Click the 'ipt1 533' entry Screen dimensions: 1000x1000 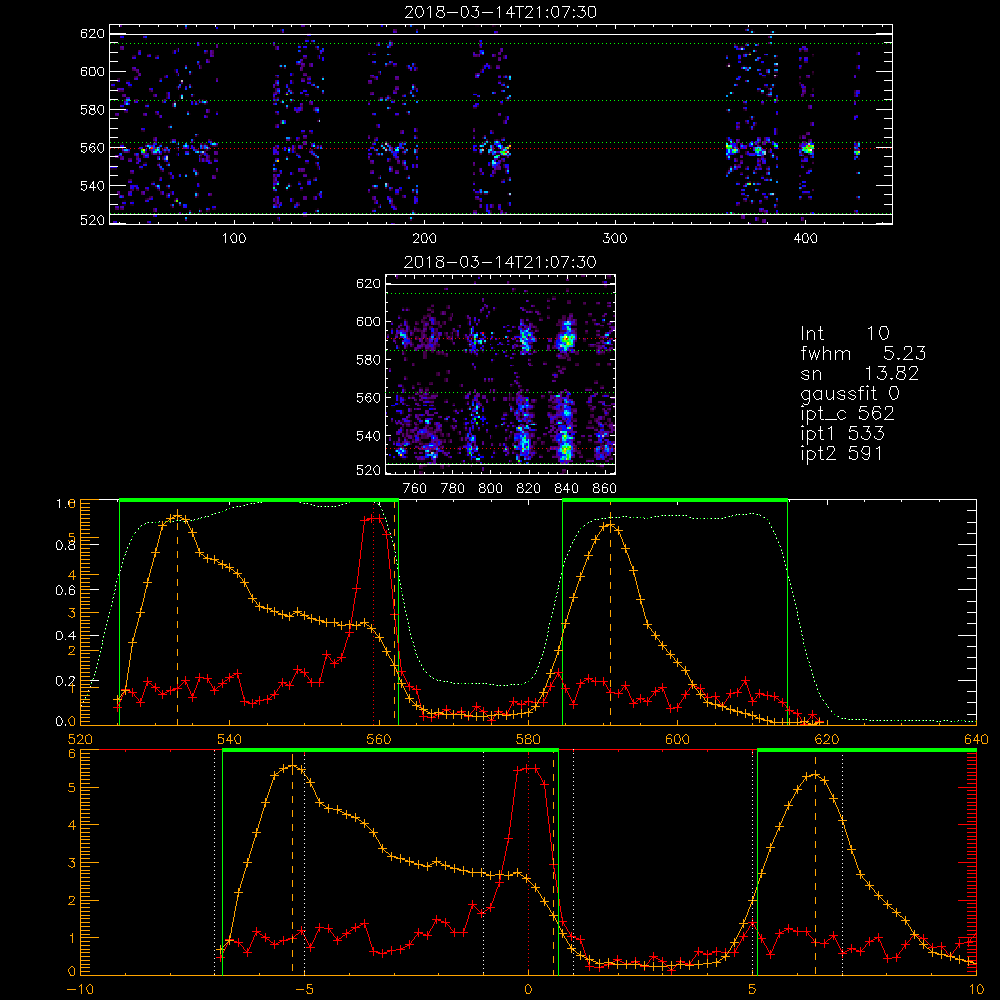tap(842, 434)
